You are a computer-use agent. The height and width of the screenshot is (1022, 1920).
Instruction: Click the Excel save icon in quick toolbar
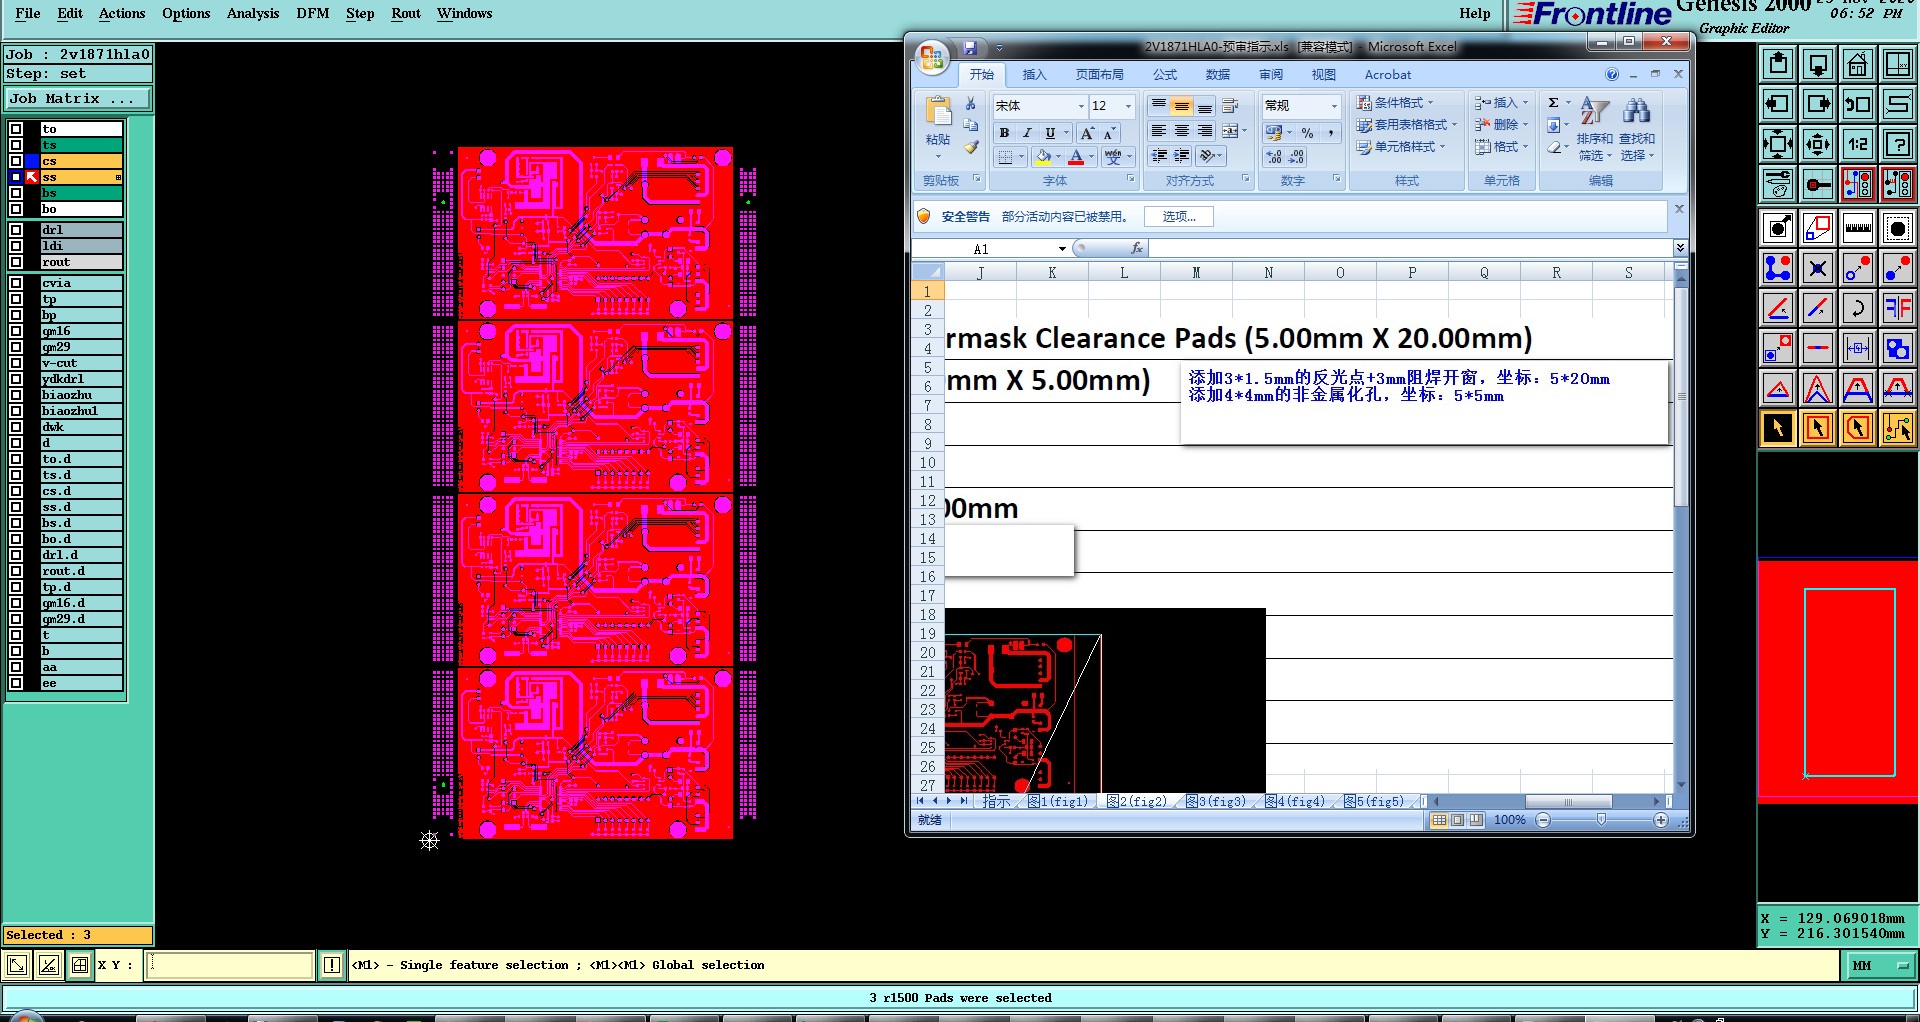pyautogui.click(x=970, y=48)
